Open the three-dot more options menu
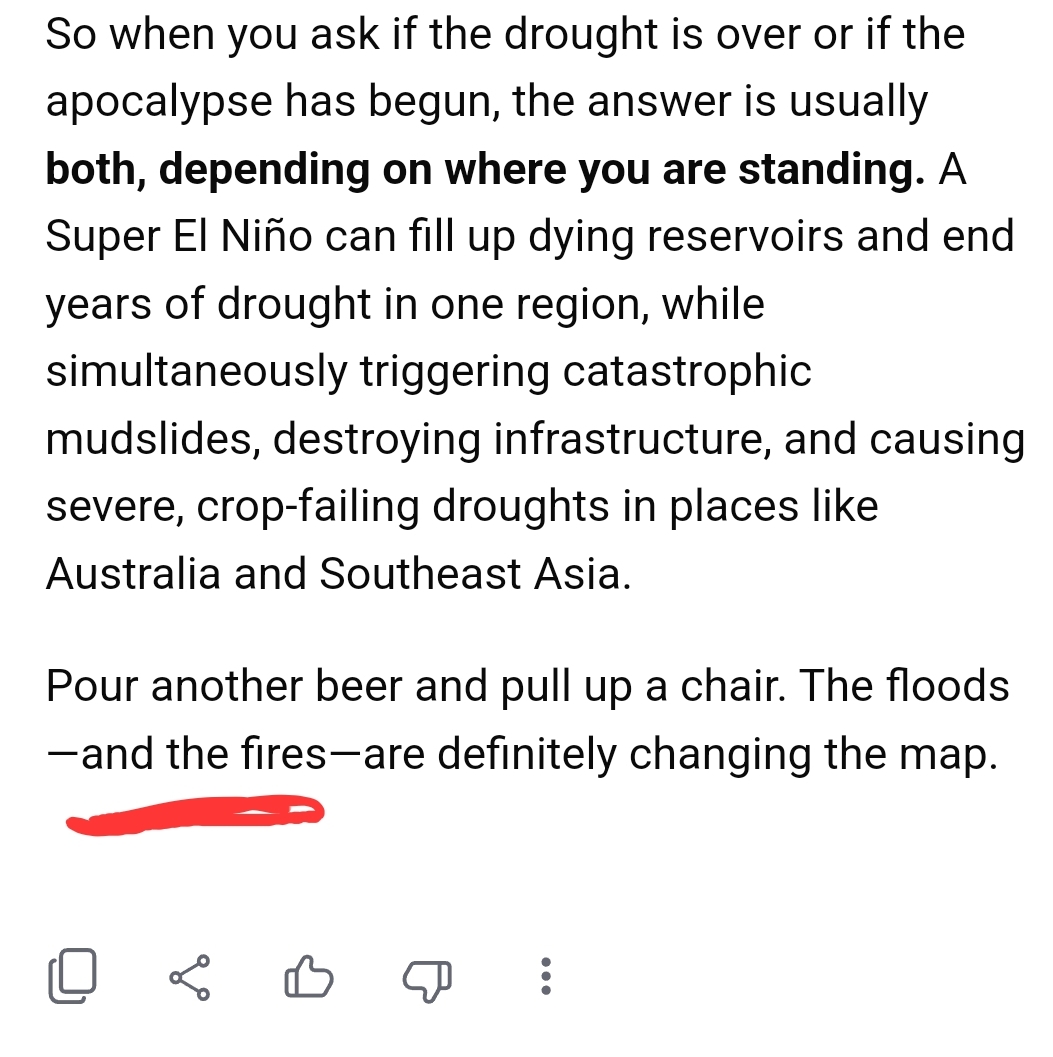 [x=546, y=976]
